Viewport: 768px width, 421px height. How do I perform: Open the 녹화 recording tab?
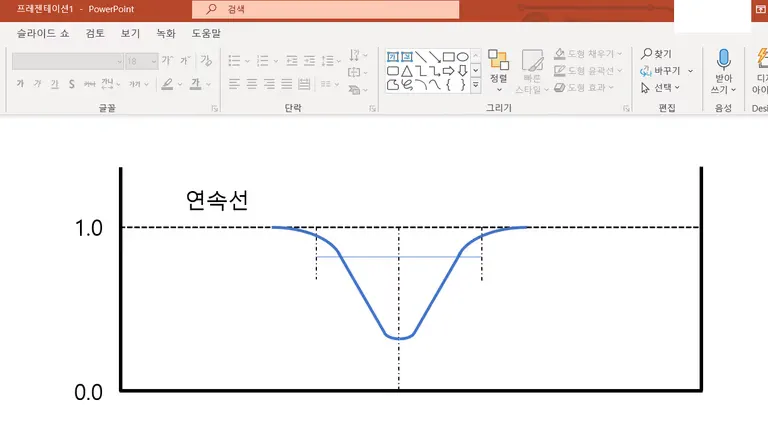166,33
